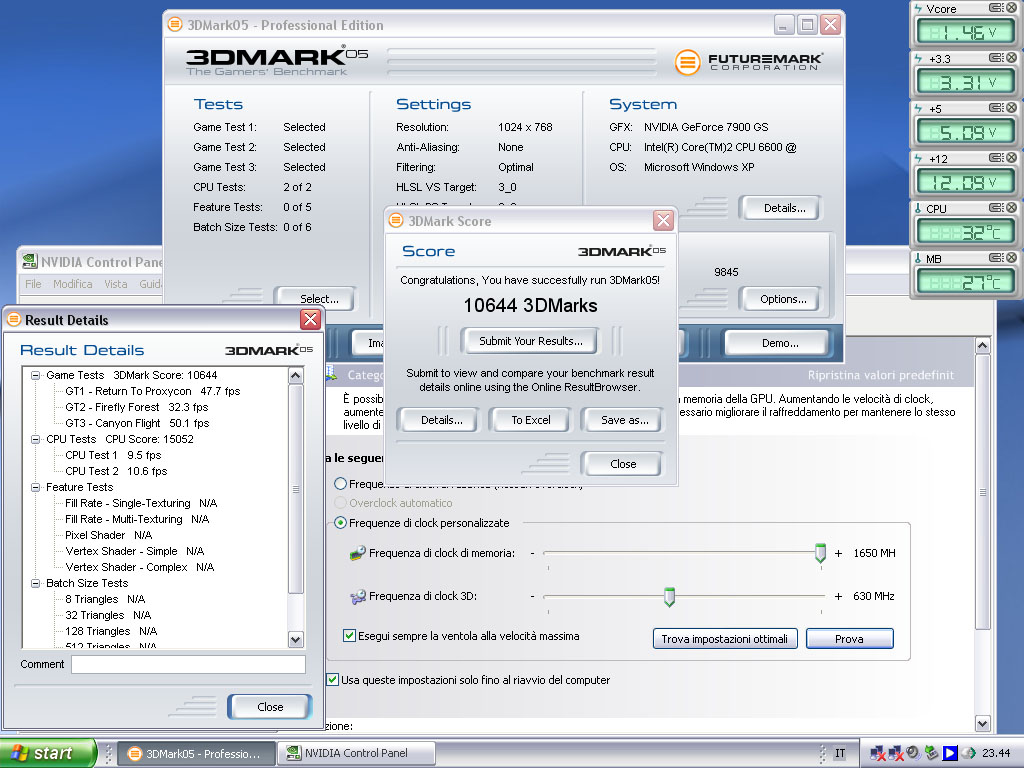Close the +12 voltage widget

coord(1011,157)
